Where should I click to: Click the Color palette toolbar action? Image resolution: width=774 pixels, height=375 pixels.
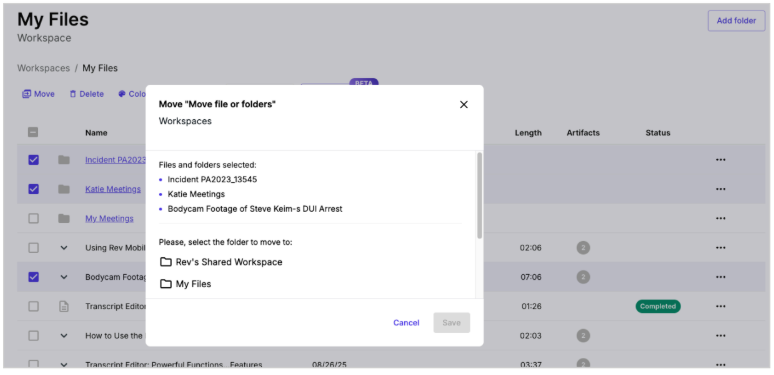coord(132,94)
